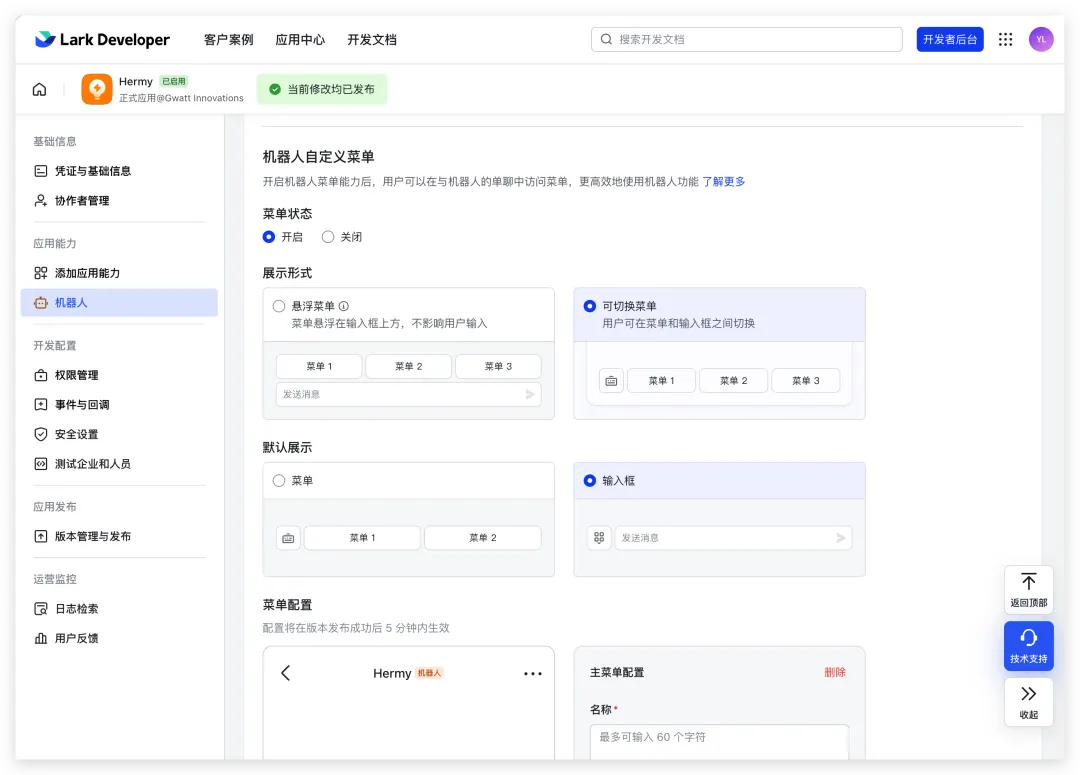Viewport: 1080px width, 775px height.
Task: Open three-dot menu in Hermy chat preview
Action: click(532, 674)
